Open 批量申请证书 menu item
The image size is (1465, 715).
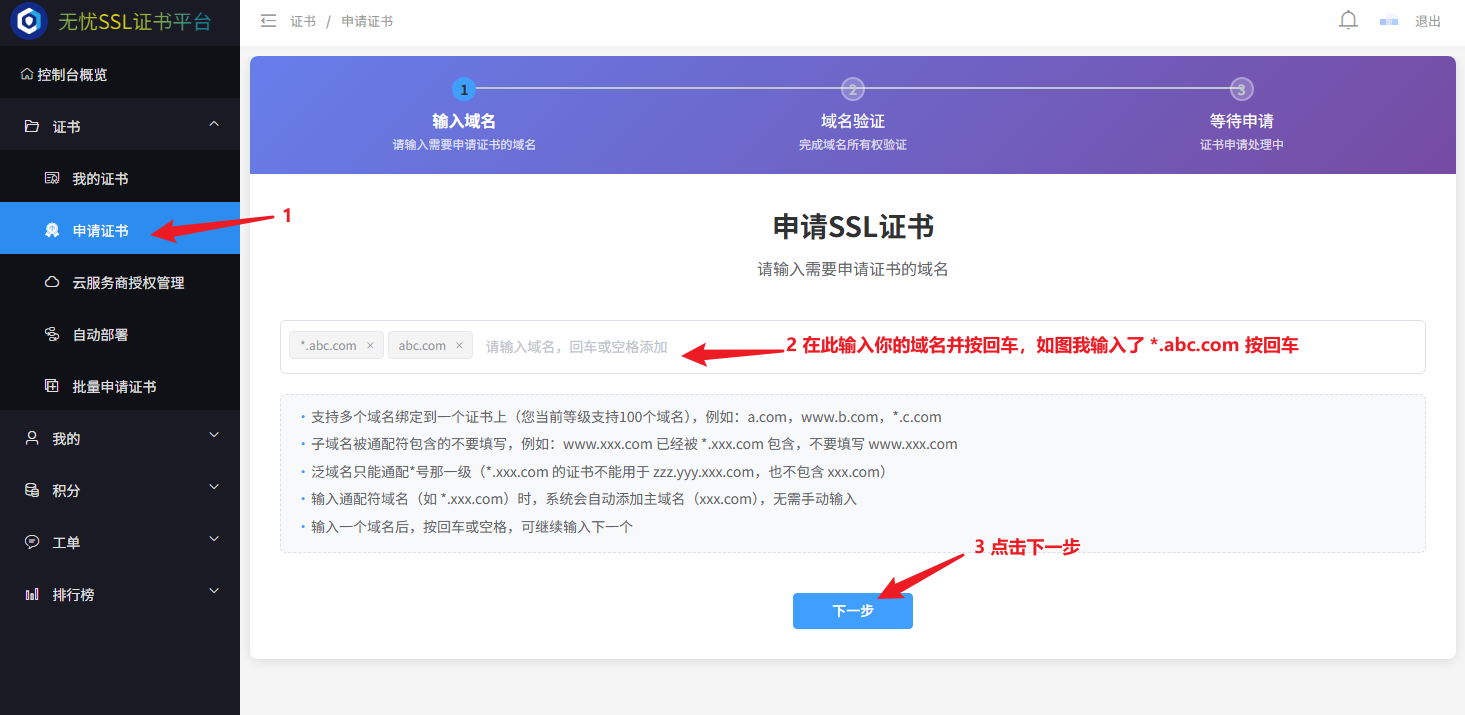[120, 386]
